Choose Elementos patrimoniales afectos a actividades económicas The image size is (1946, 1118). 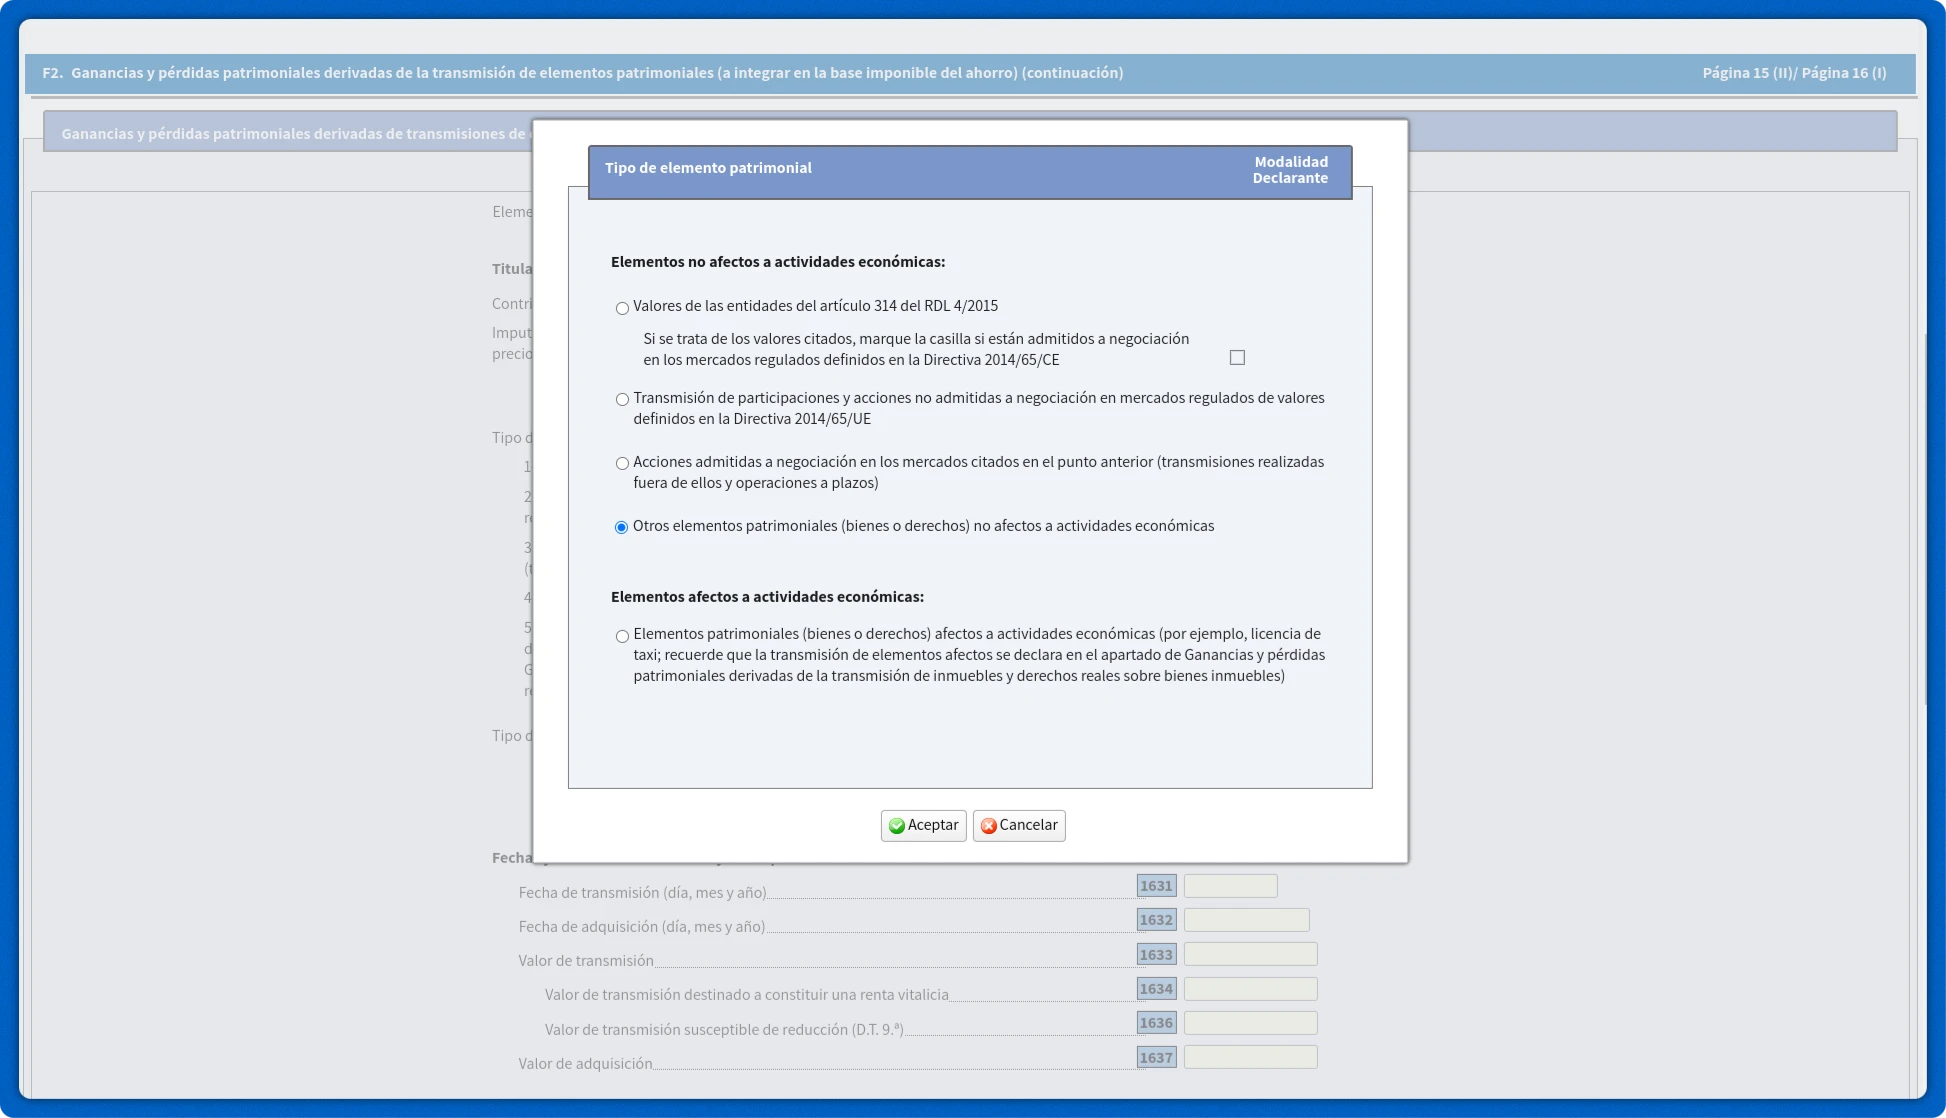tap(622, 636)
